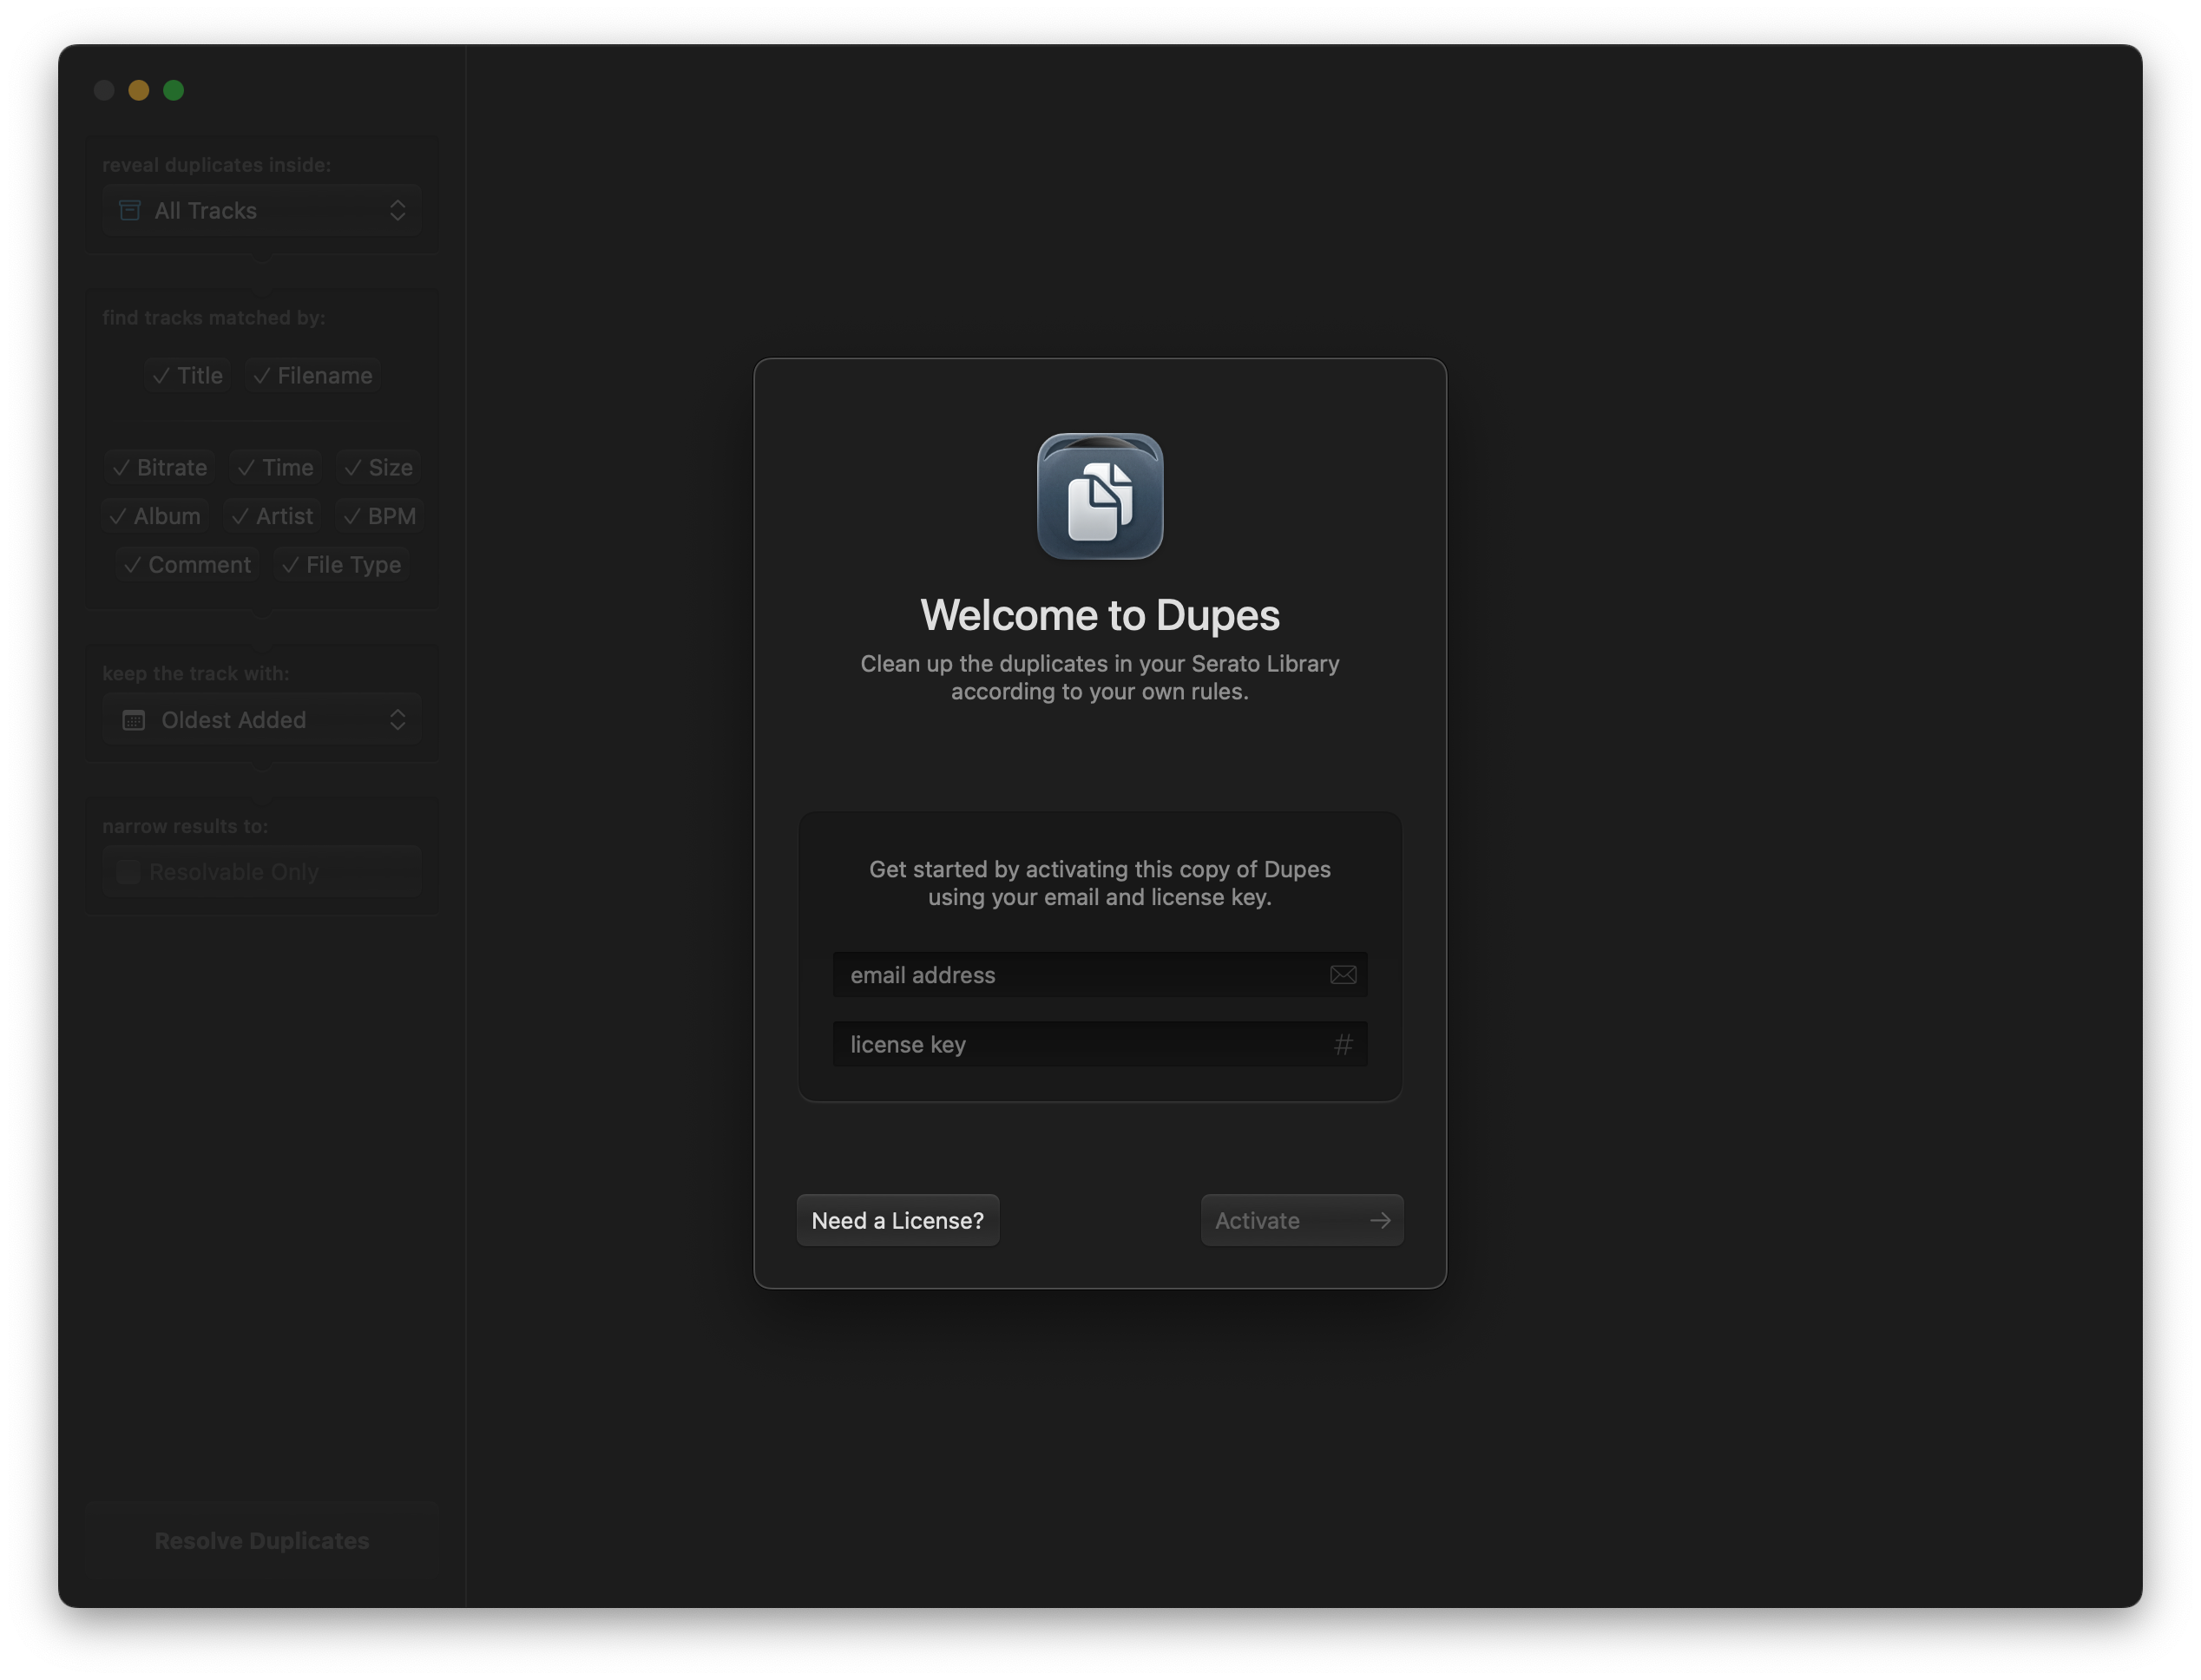Click the calendar icon beside Oldest Added

point(134,720)
